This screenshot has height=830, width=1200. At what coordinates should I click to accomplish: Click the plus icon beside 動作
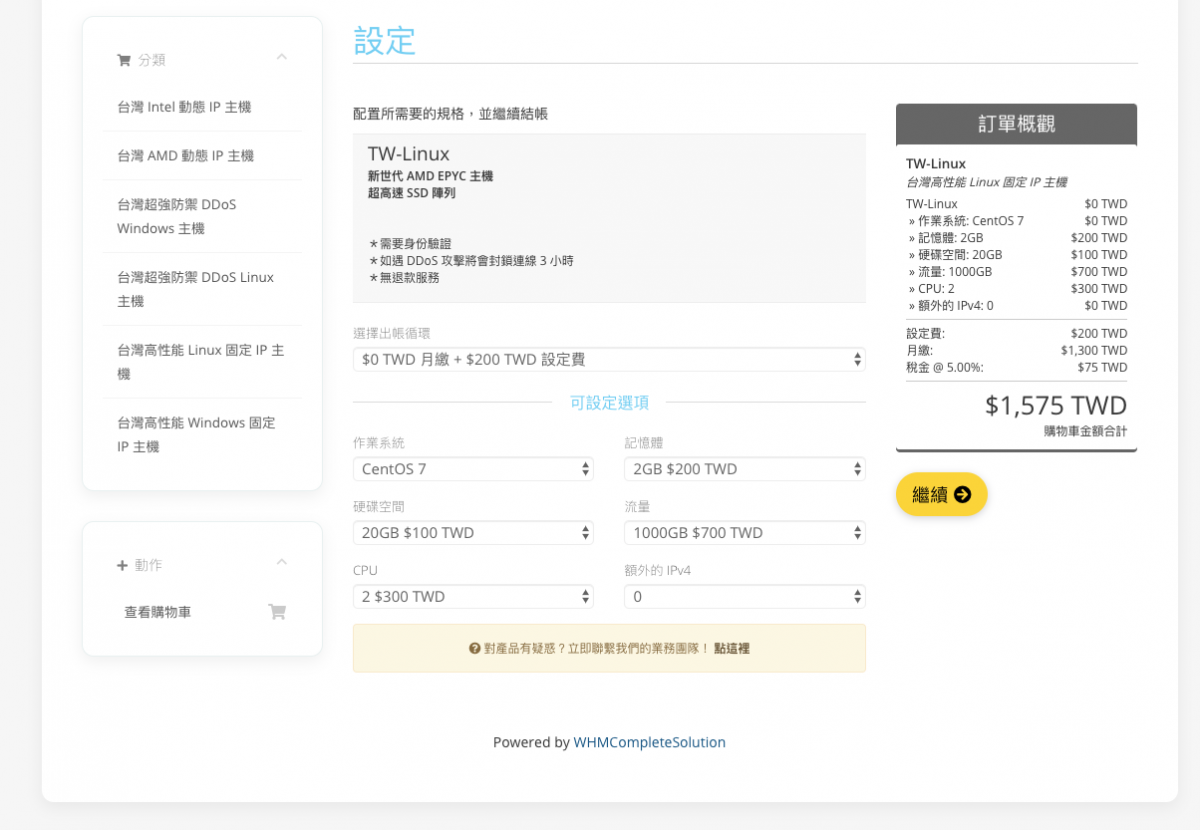point(122,565)
